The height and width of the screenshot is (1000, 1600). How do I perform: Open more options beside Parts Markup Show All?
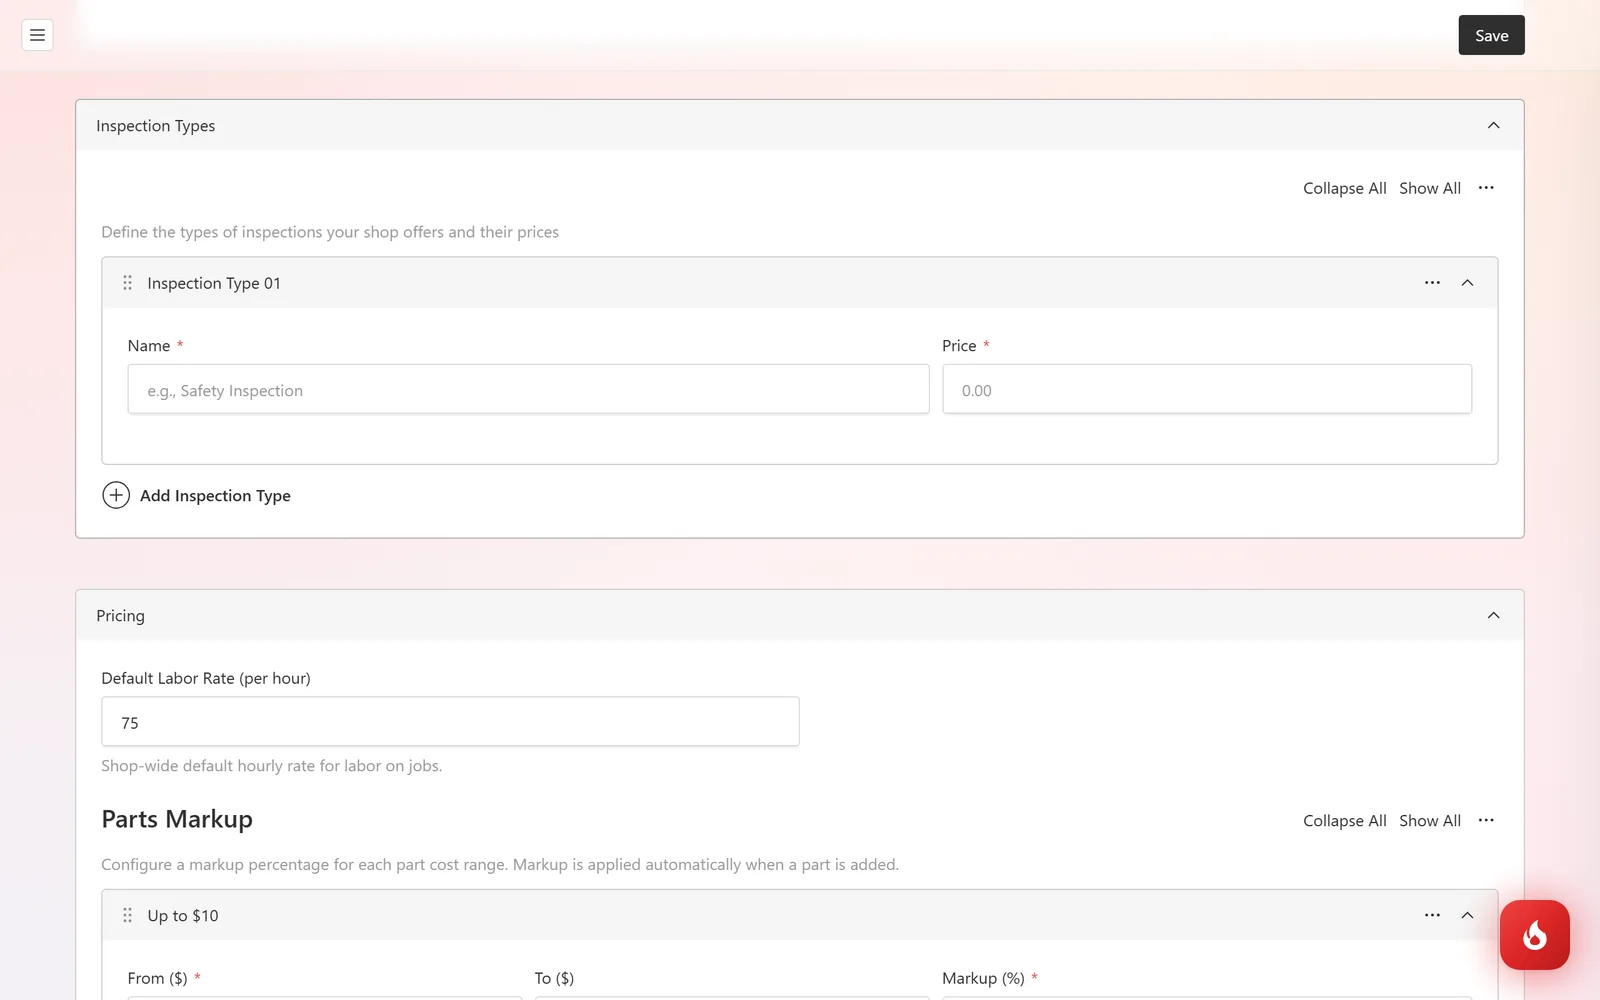[x=1486, y=820]
